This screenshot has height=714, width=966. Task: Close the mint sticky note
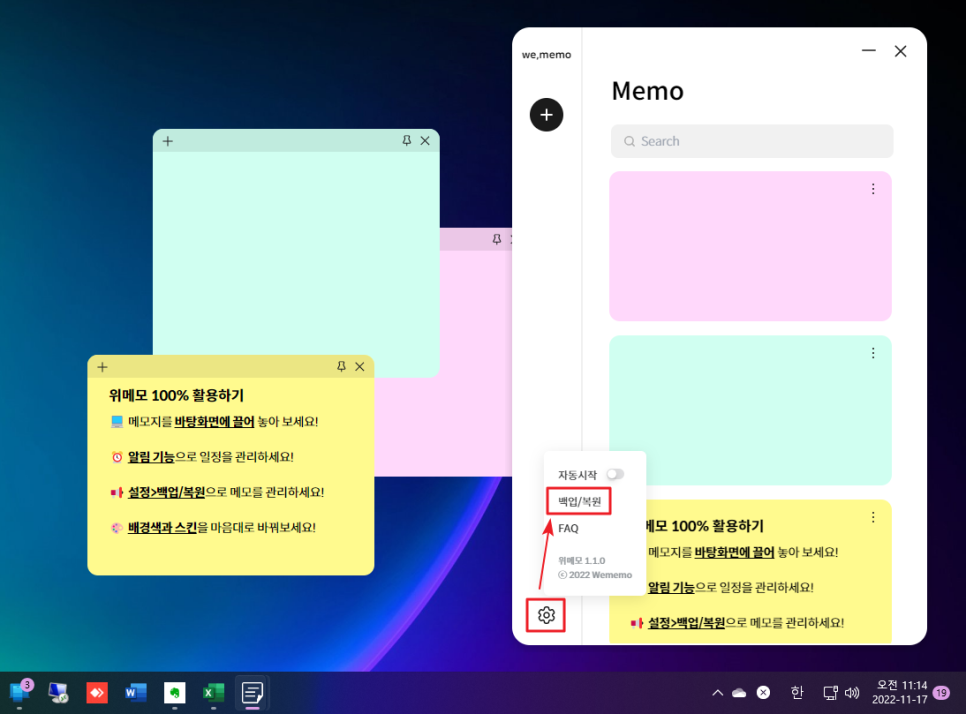425,140
